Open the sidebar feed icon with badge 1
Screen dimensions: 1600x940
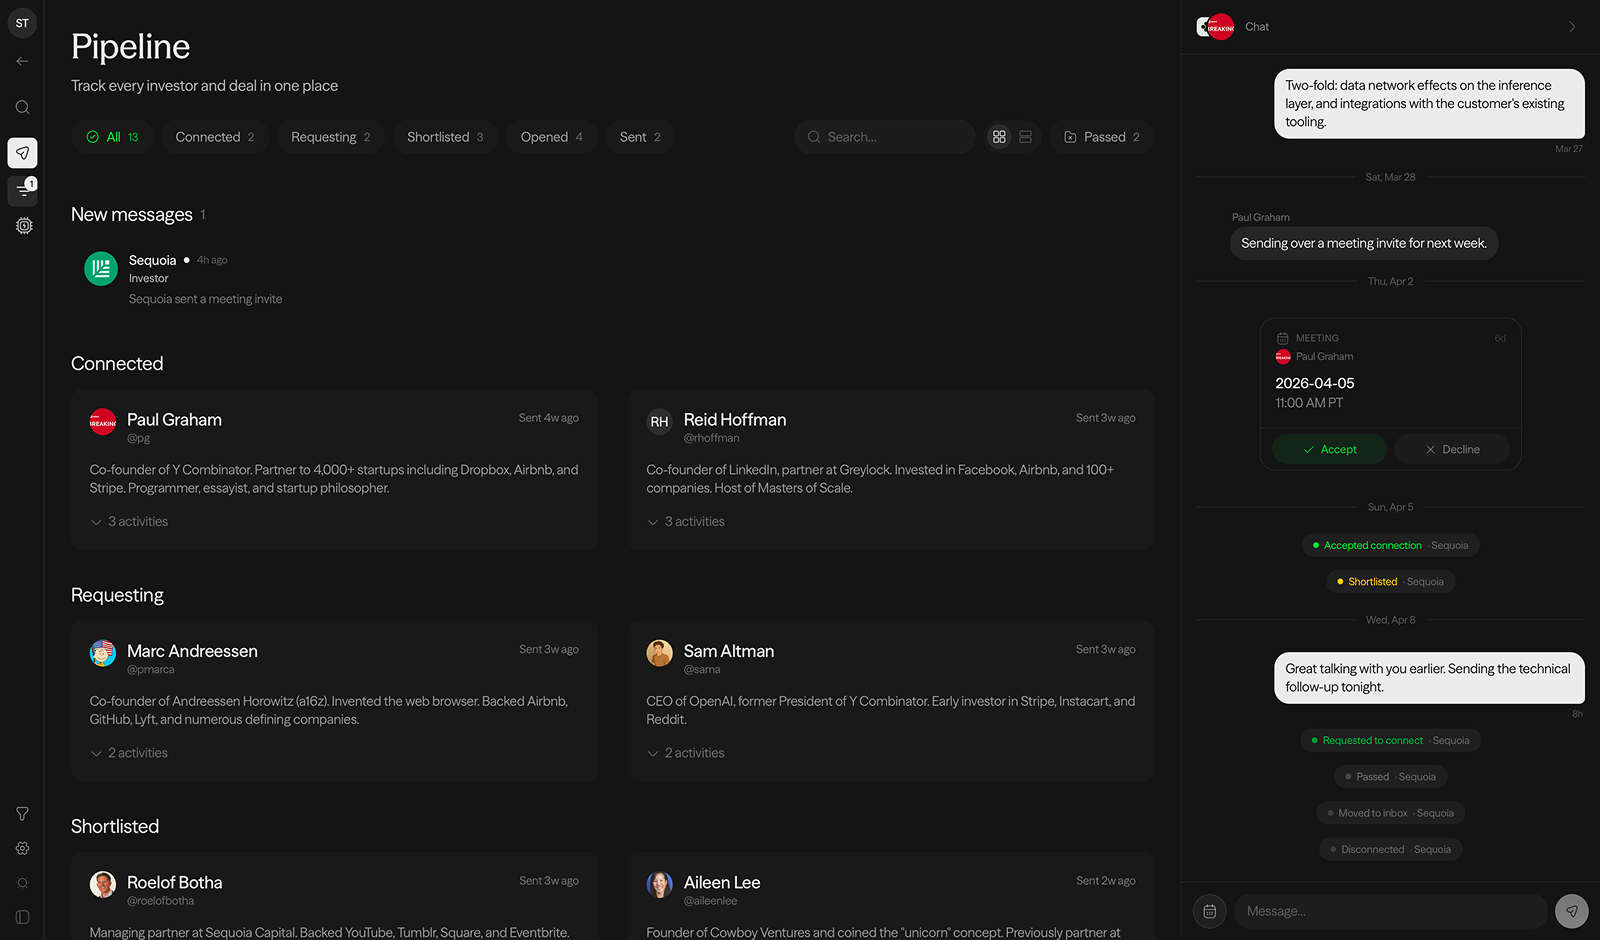(23, 189)
